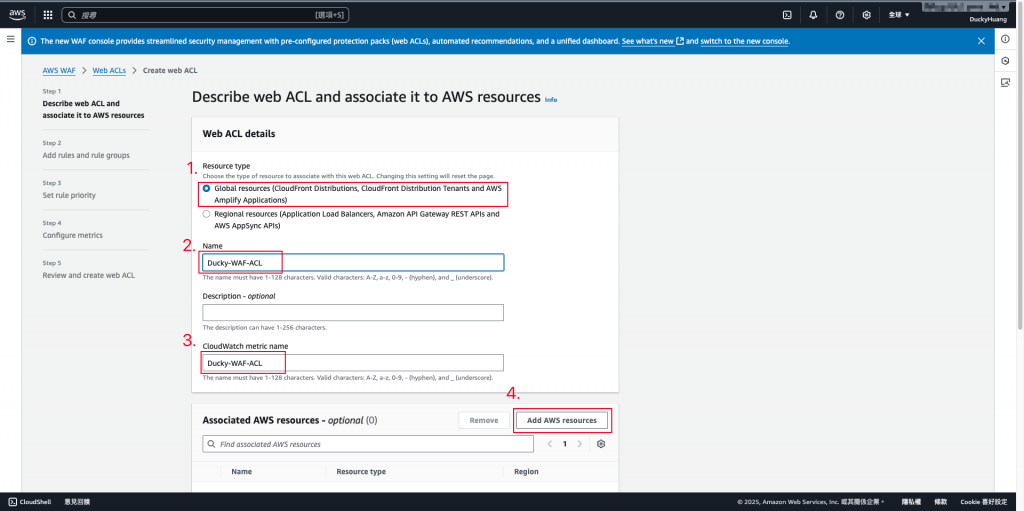Open 隱私權 privacy link in footer
The width and height of the screenshot is (1024, 511).
pyautogui.click(x=911, y=502)
